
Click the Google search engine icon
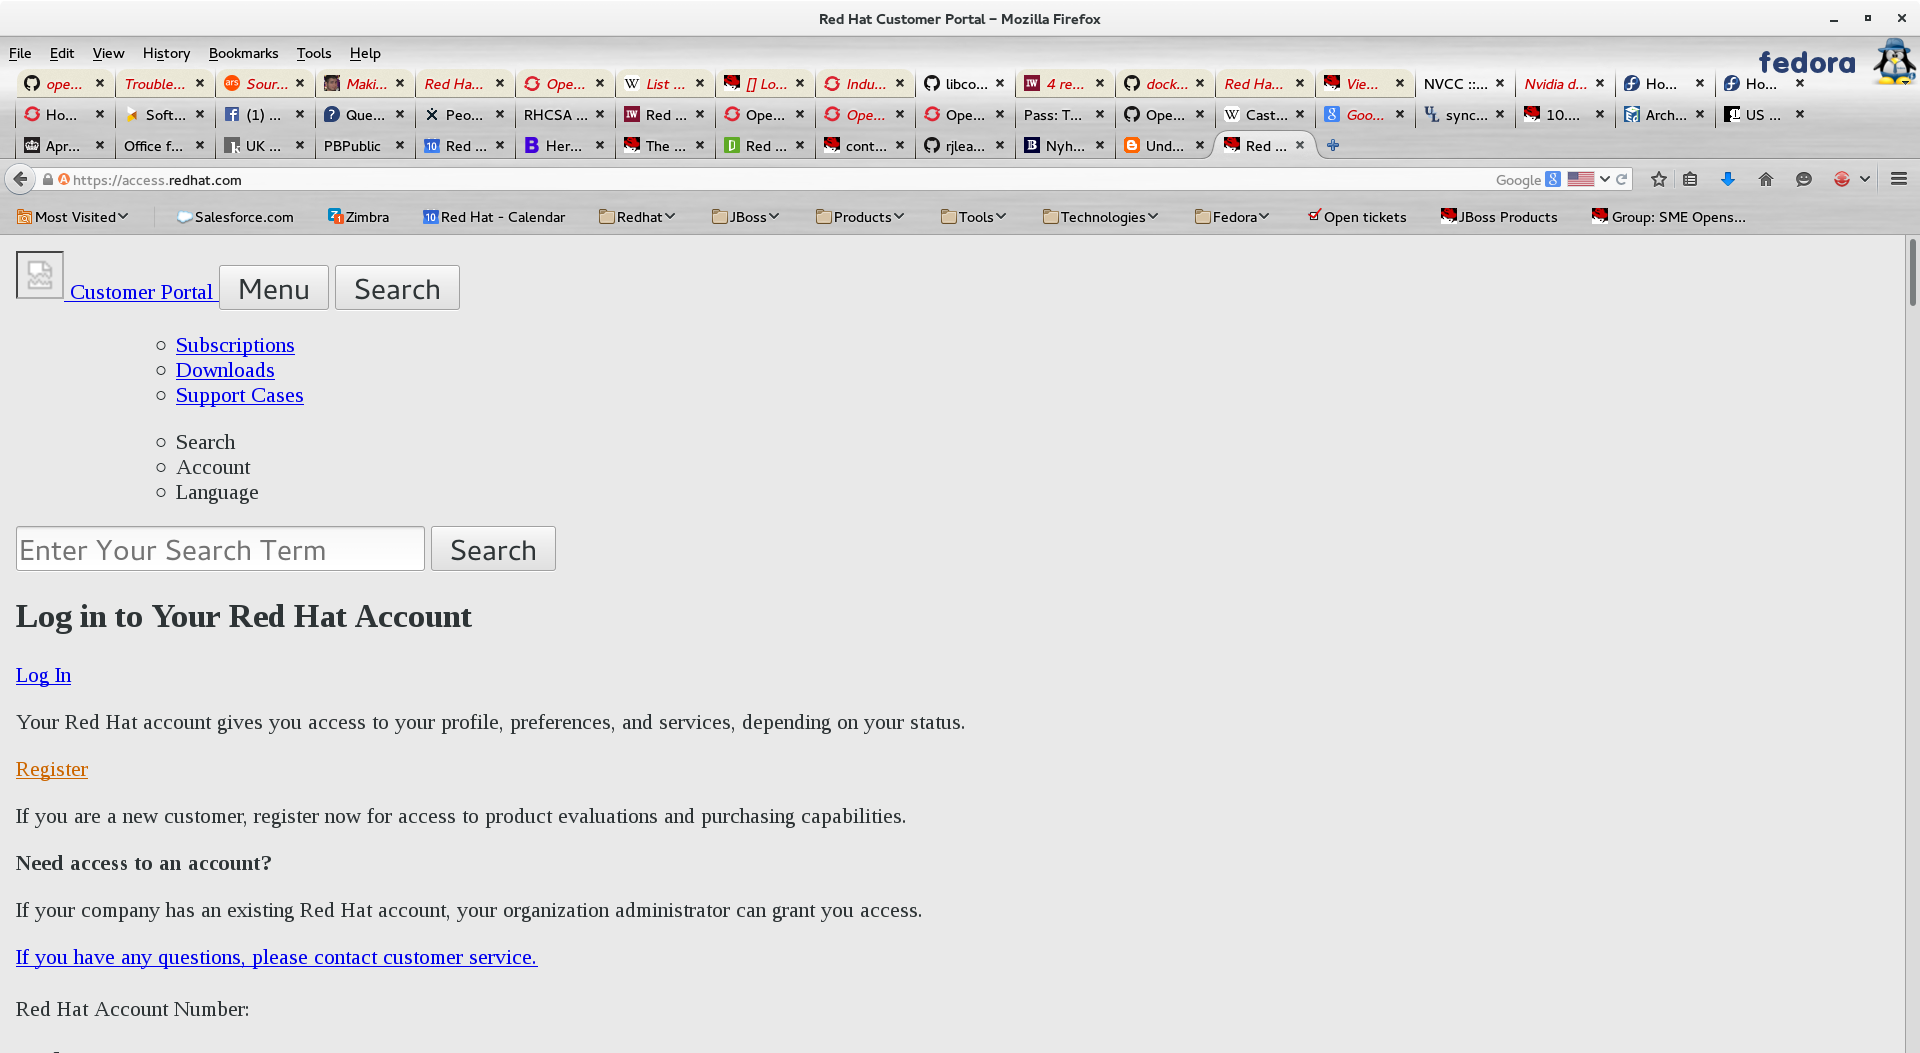pyautogui.click(x=1553, y=179)
